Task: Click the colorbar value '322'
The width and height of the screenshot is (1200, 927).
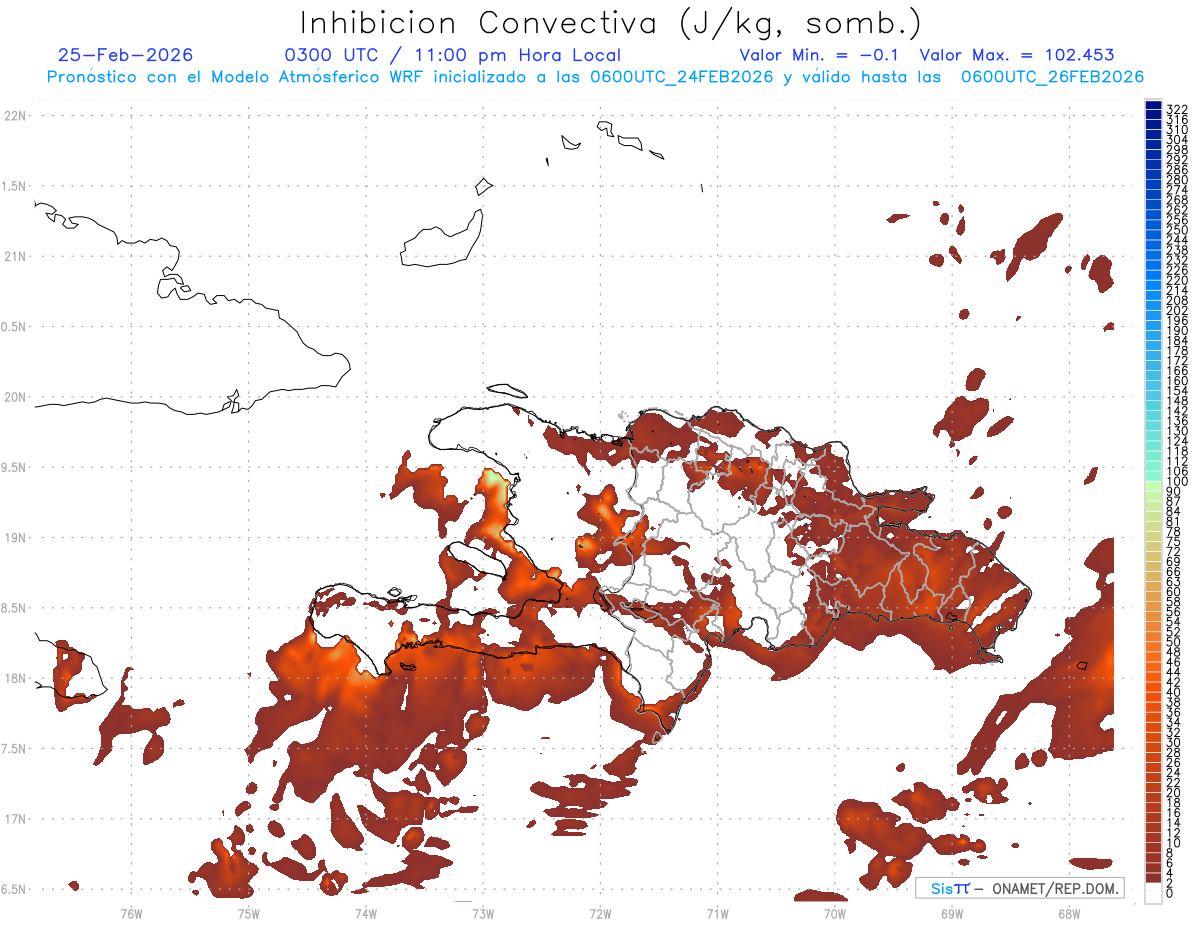Action: tap(1176, 108)
